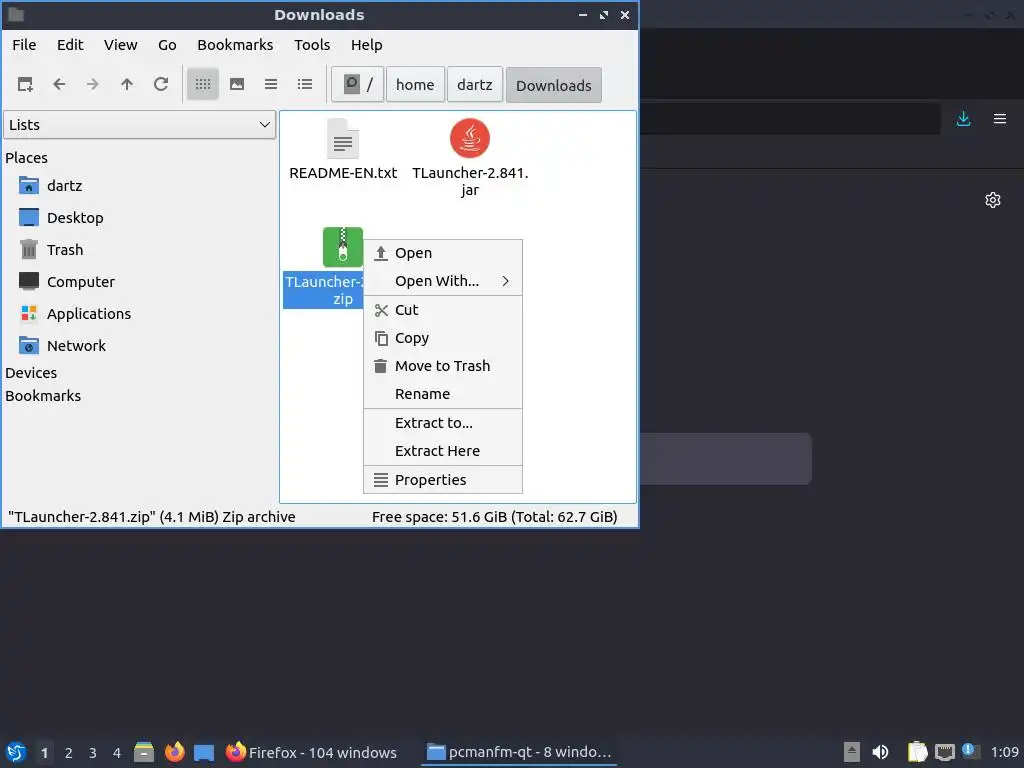Screen dimensions: 1024x768
Task: Open the Help menu
Action: click(366, 45)
